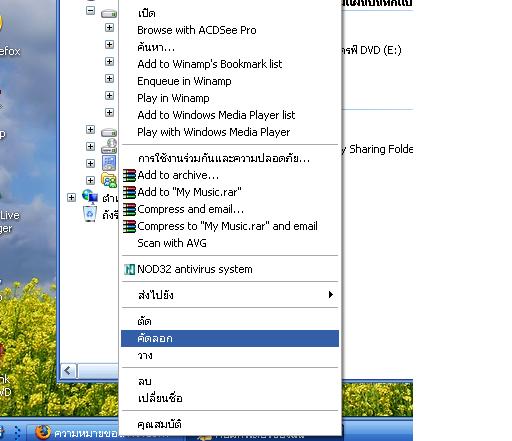Click the network drive icon in tree

pyautogui.click(x=109, y=146)
